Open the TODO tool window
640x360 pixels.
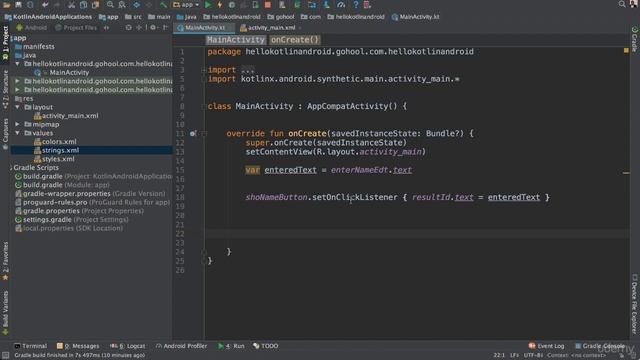[266, 346]
